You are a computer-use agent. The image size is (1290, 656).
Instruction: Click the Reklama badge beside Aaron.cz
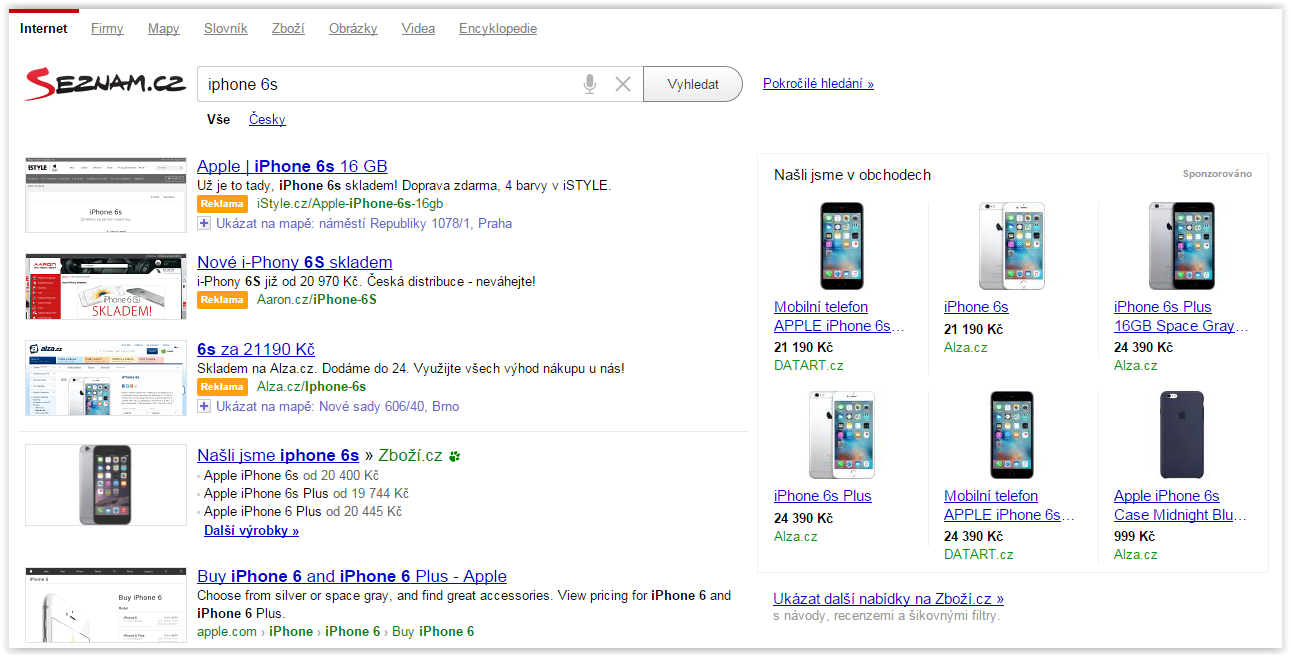(223, 300)
